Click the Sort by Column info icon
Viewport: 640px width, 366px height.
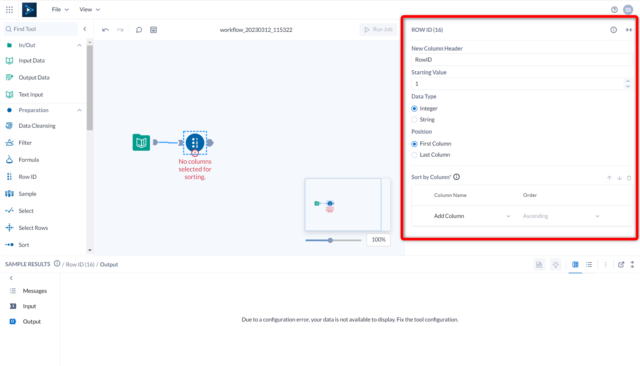pyautogui.click(x=456, y=177)
